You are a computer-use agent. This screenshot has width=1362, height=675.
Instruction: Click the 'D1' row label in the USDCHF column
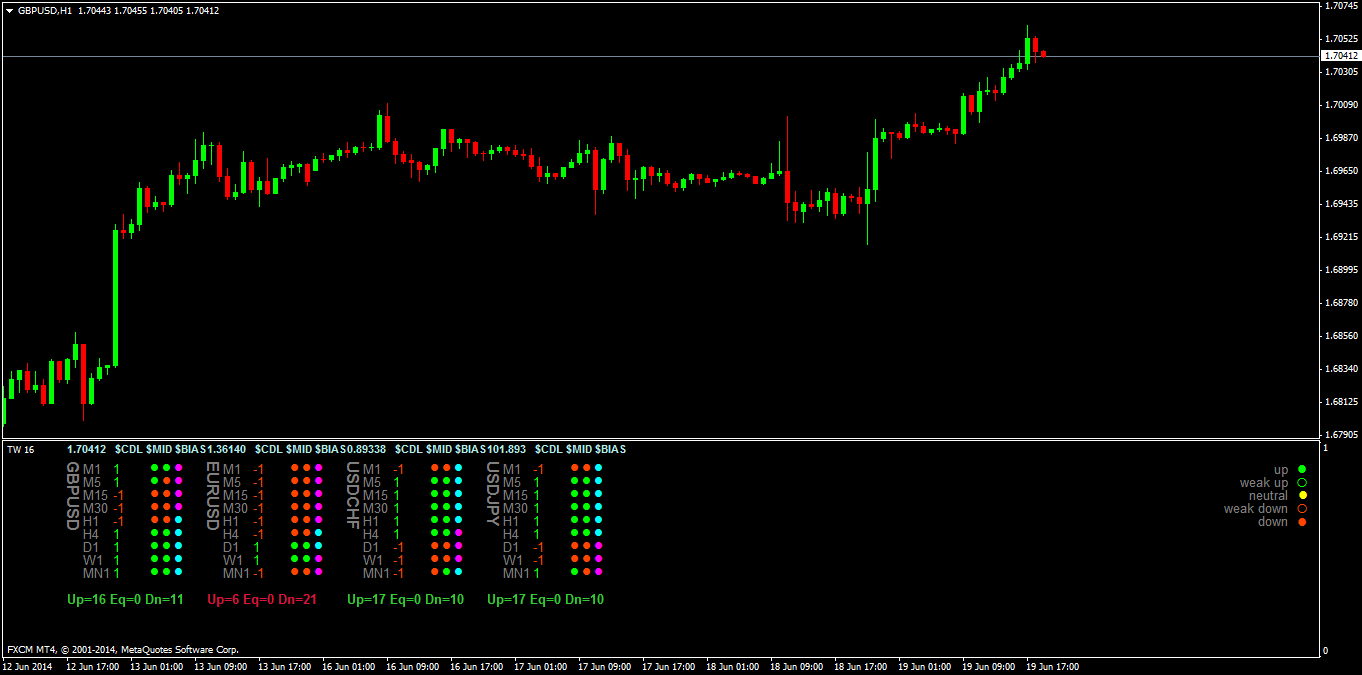coord(371,547)
